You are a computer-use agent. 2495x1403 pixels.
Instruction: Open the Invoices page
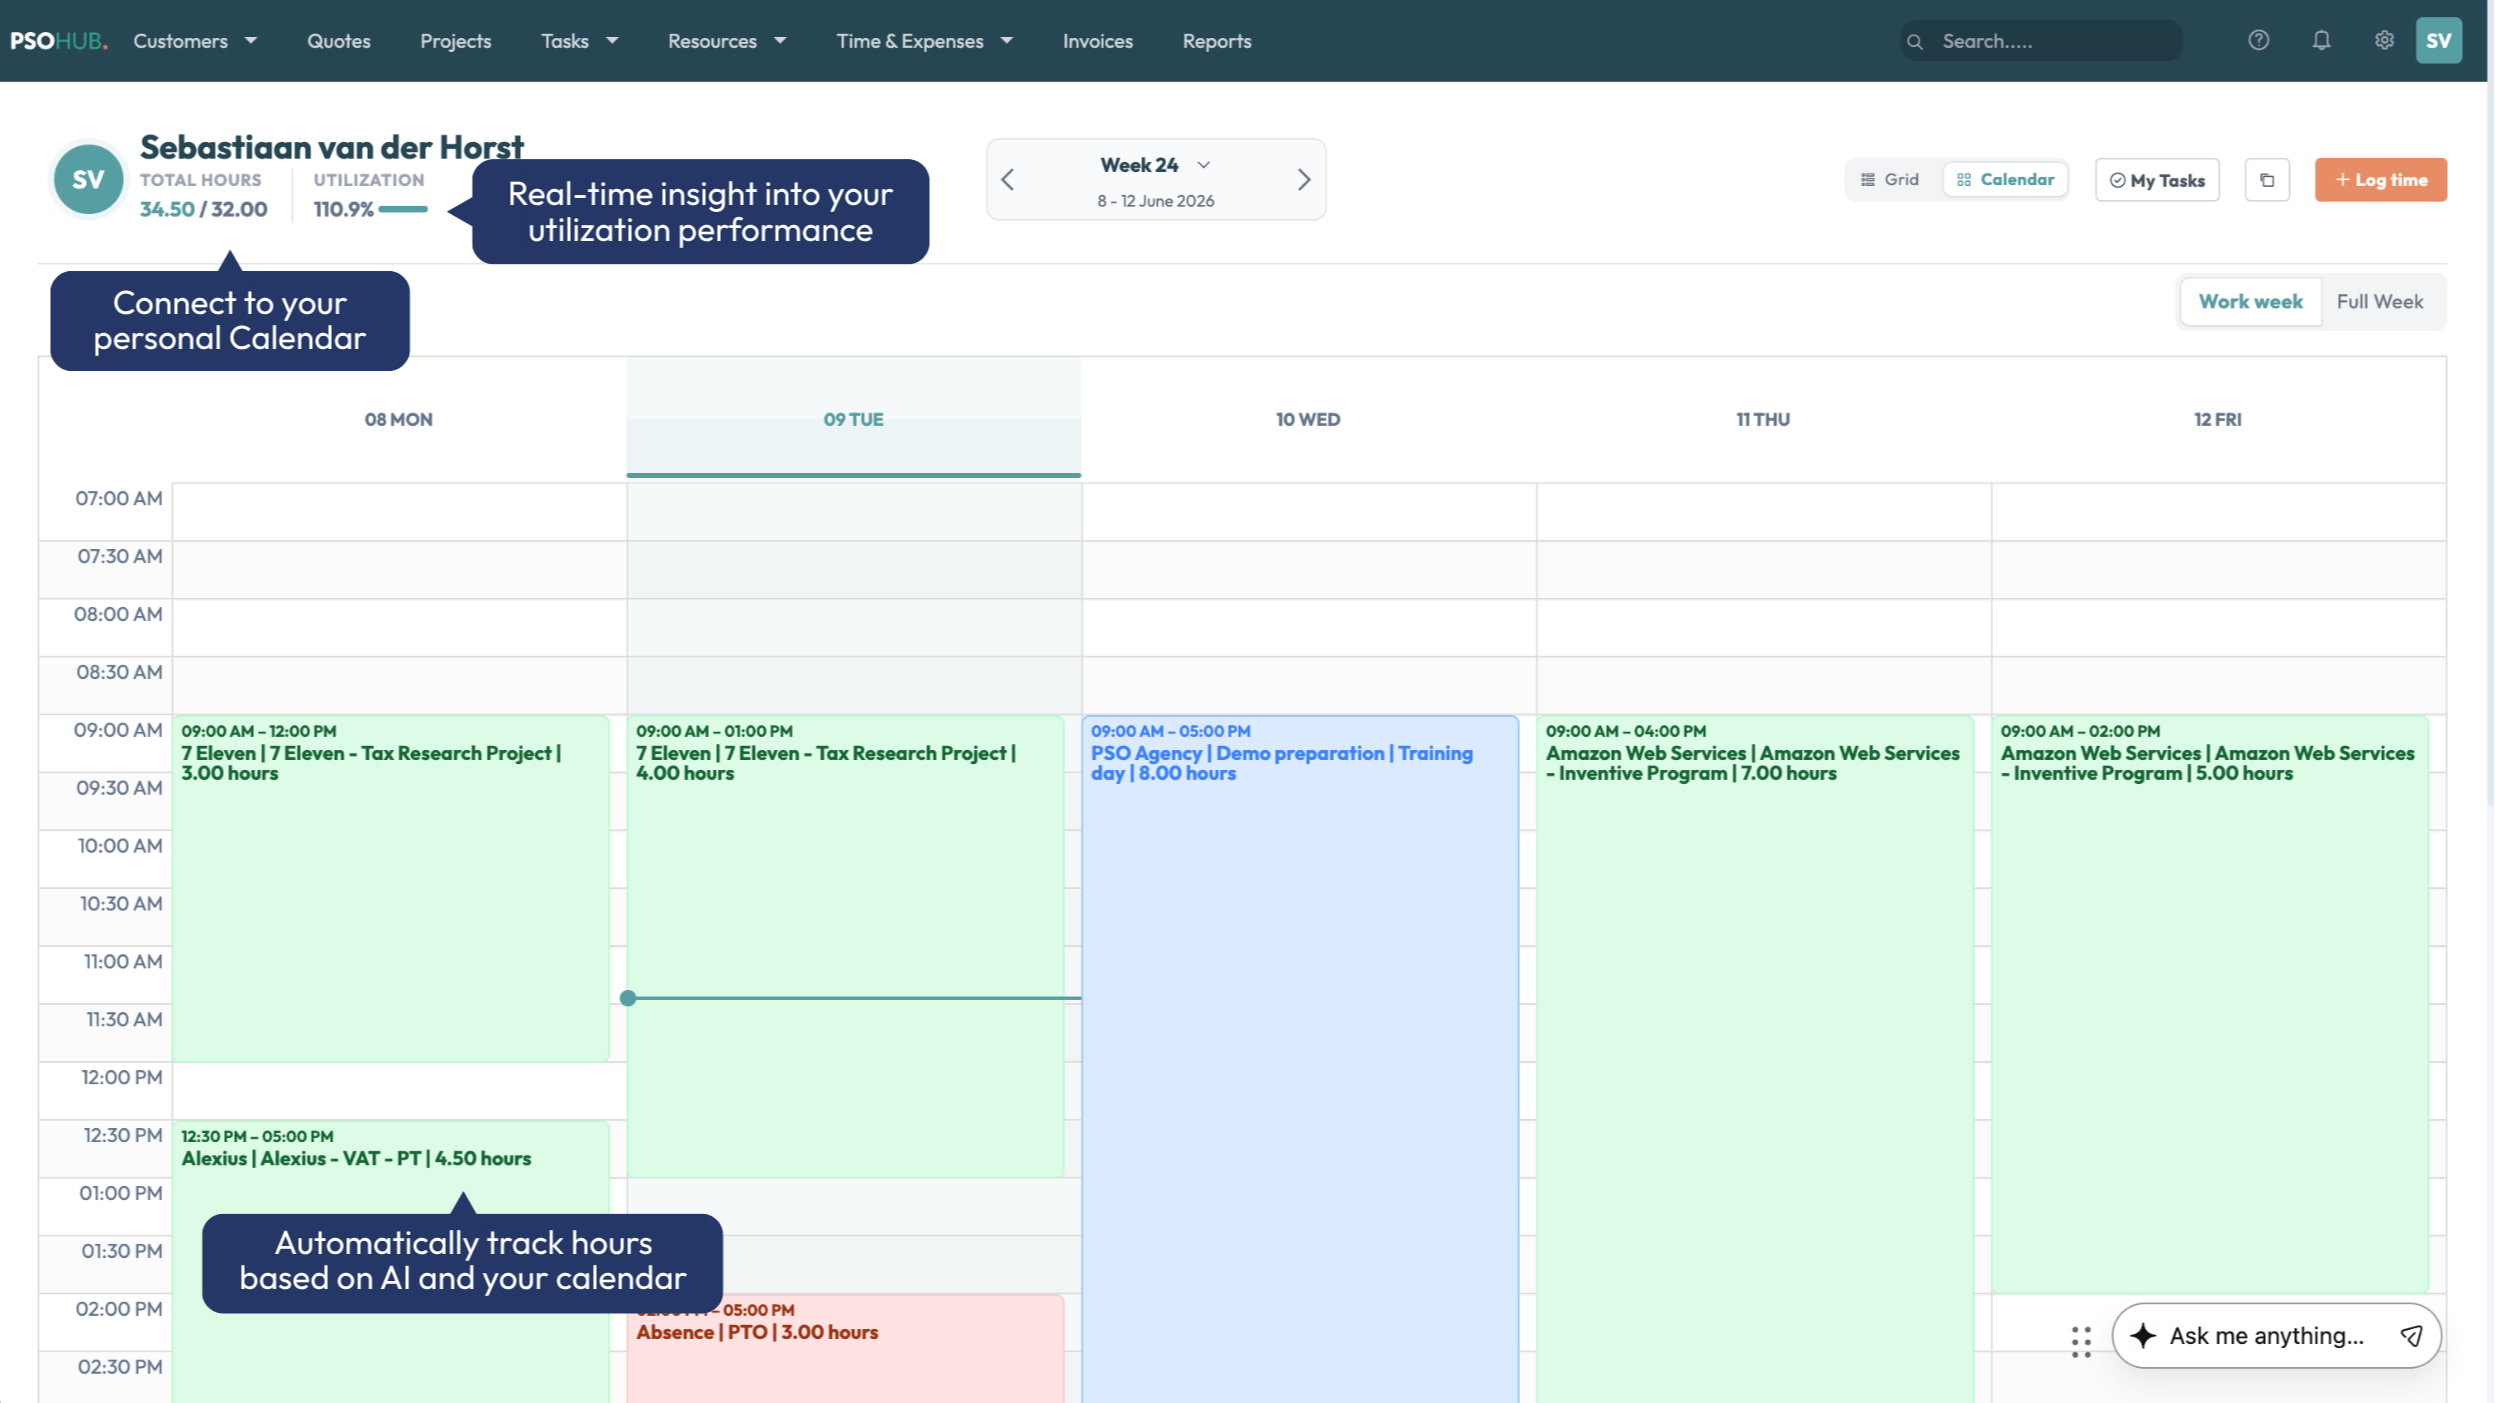pyautogui.click(x=1097, y=41)
